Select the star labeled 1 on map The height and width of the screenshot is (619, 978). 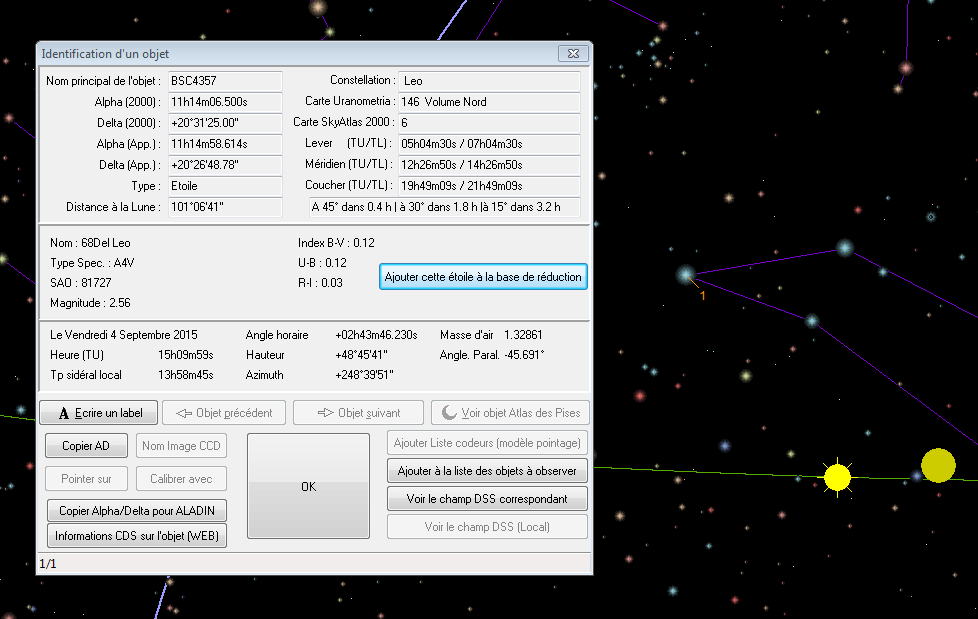click(x=686, y=274)
